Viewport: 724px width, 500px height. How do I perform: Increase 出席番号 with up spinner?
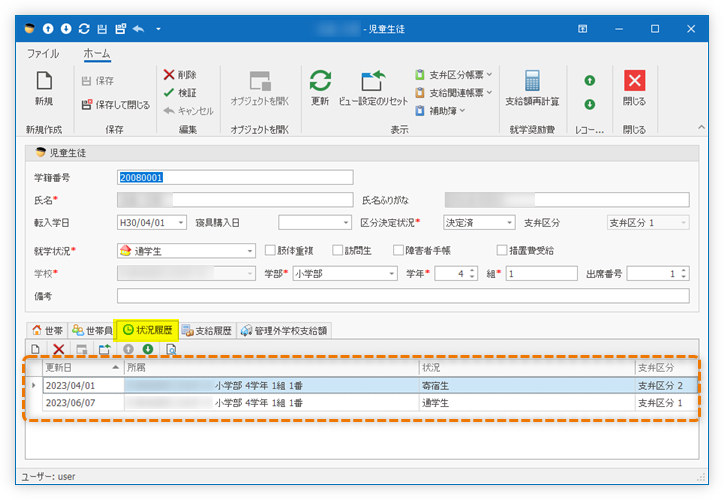point(684,271)
